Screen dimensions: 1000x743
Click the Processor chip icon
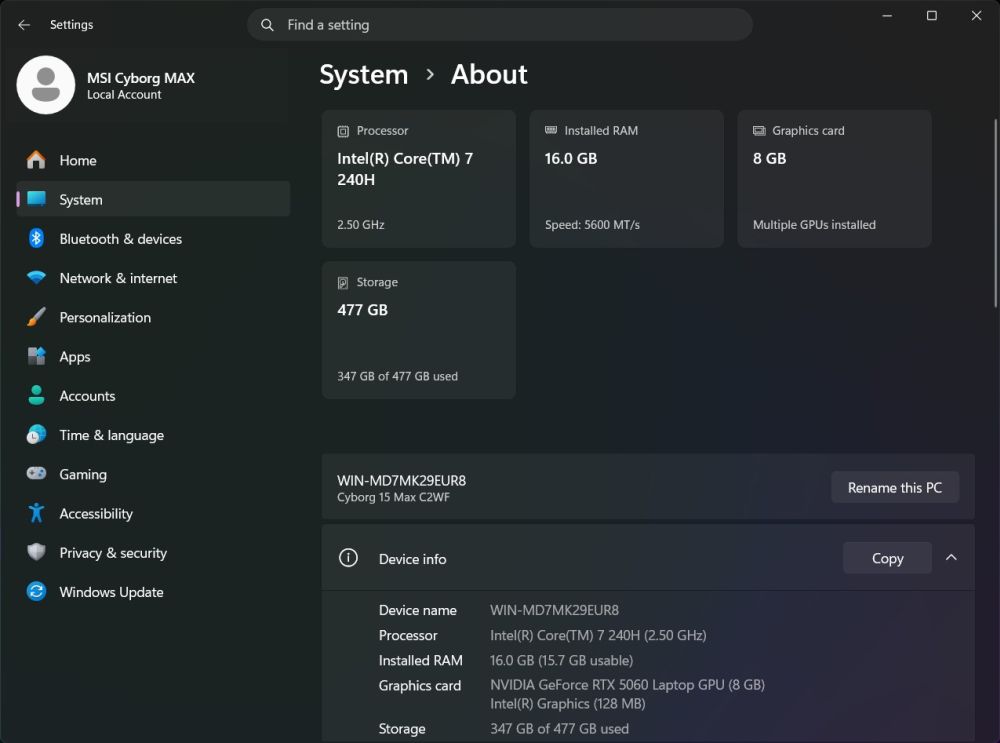343,131
